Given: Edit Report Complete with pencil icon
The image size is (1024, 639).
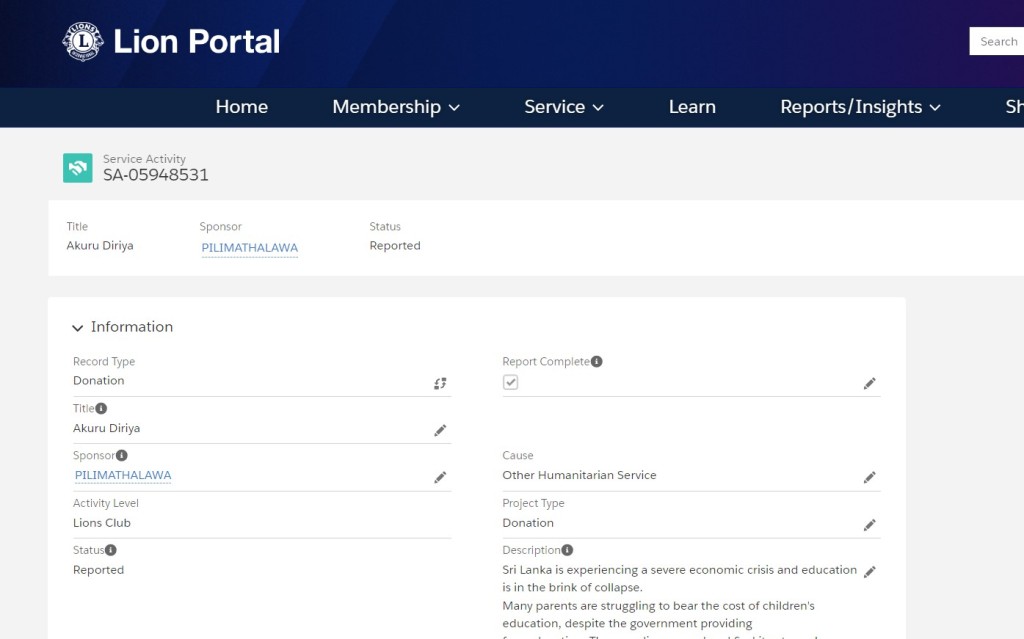Looking at the screenshot, I should tap(869, 384).
